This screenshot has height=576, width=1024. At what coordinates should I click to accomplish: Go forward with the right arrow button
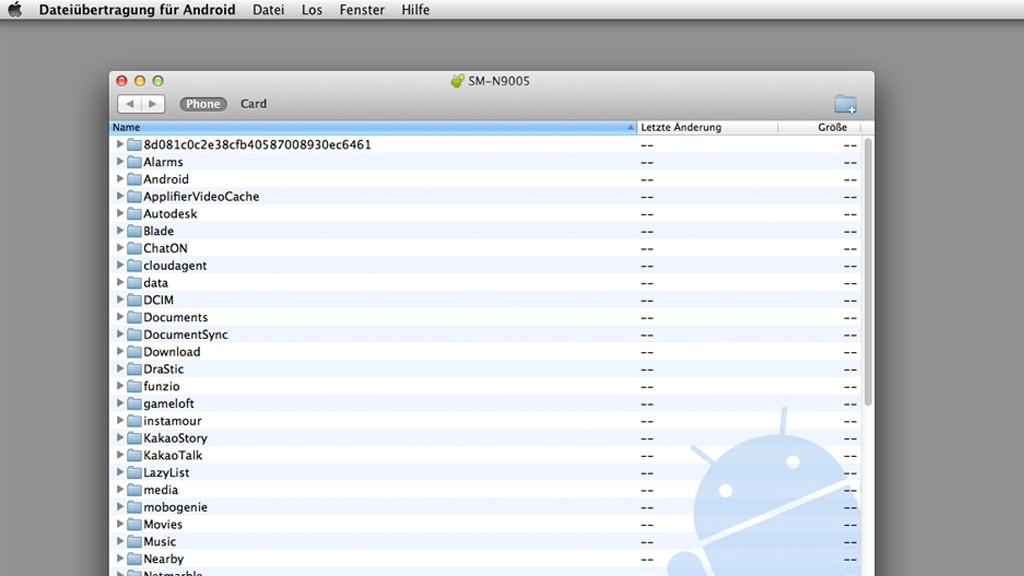(x=153, y=104)
